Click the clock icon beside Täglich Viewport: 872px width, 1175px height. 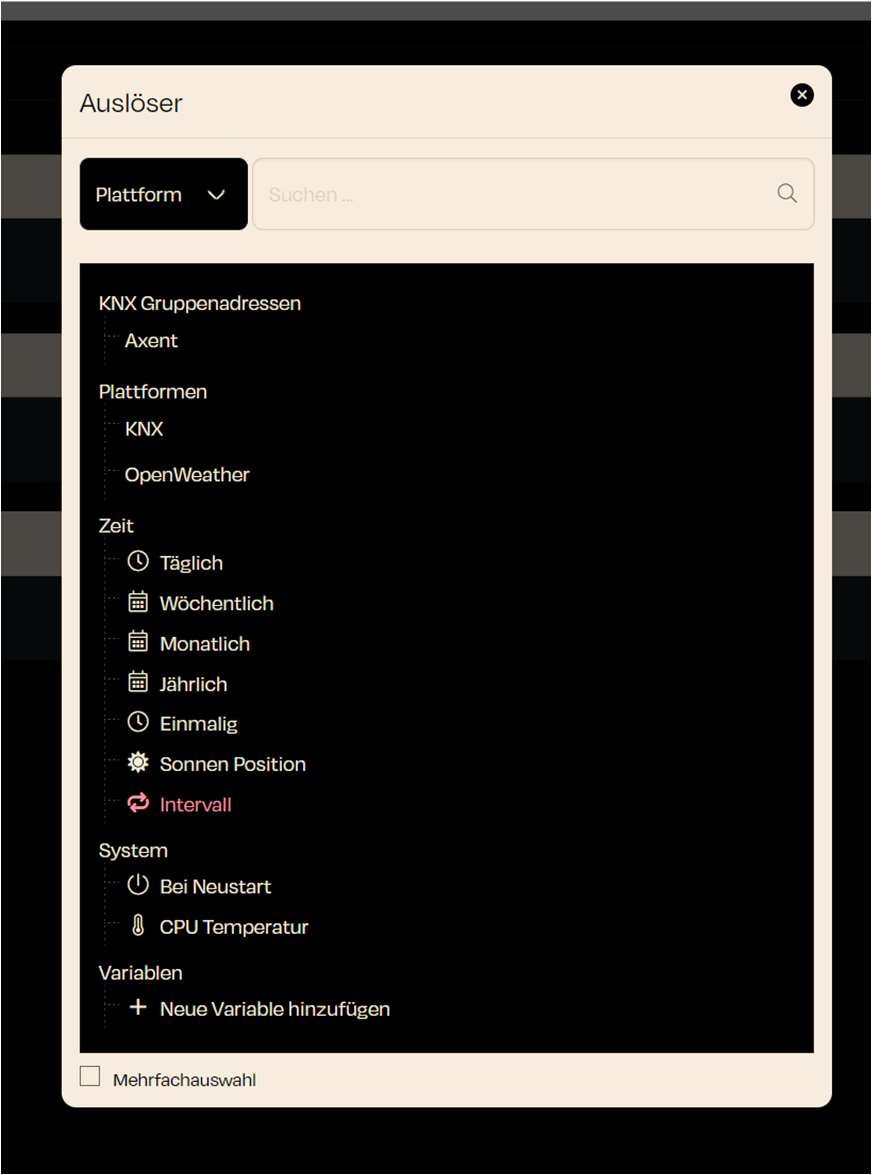click(x=138, y=562)
